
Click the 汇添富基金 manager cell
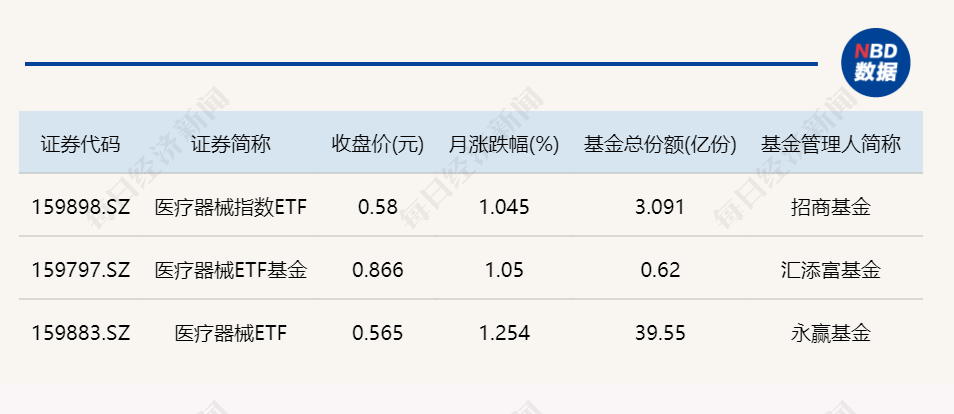[x=830, y=270]
